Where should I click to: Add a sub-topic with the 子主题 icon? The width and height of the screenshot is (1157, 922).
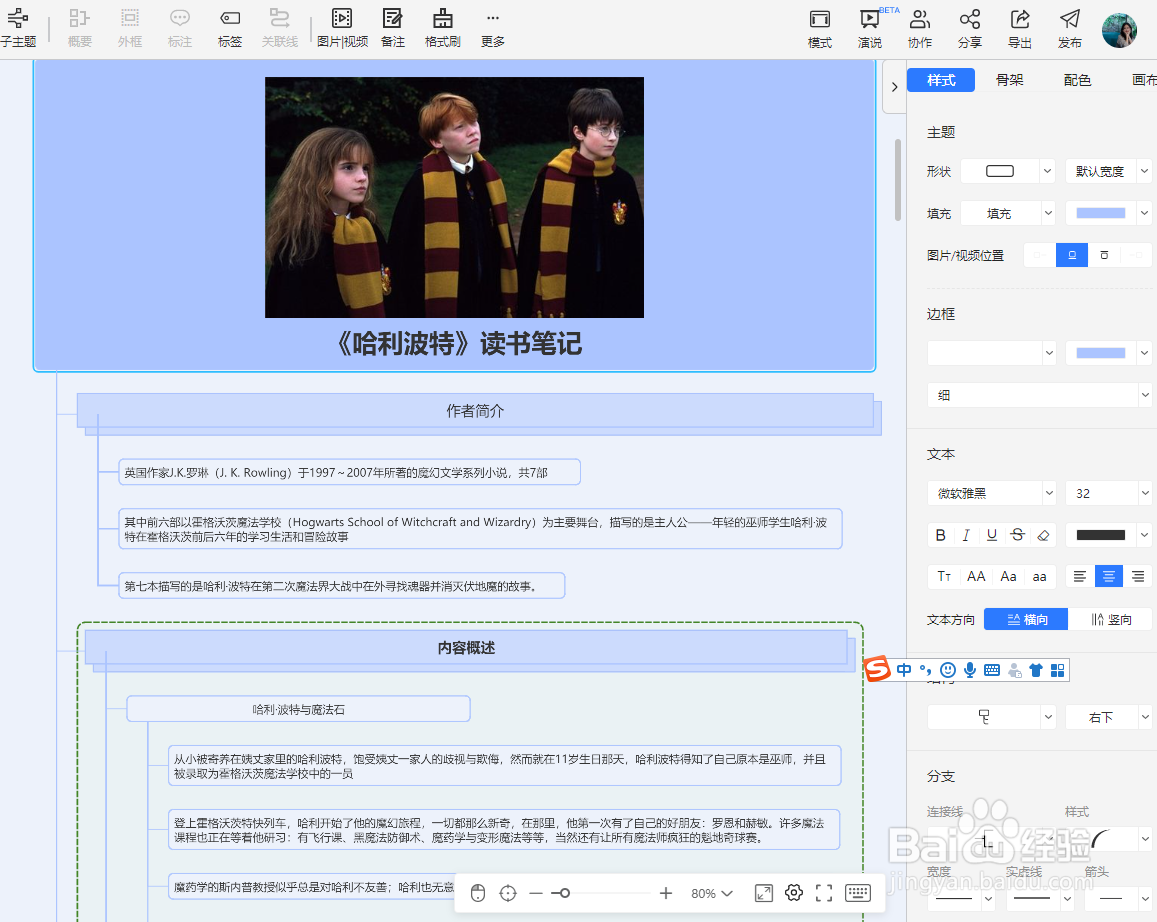click(x=18, y=28)
